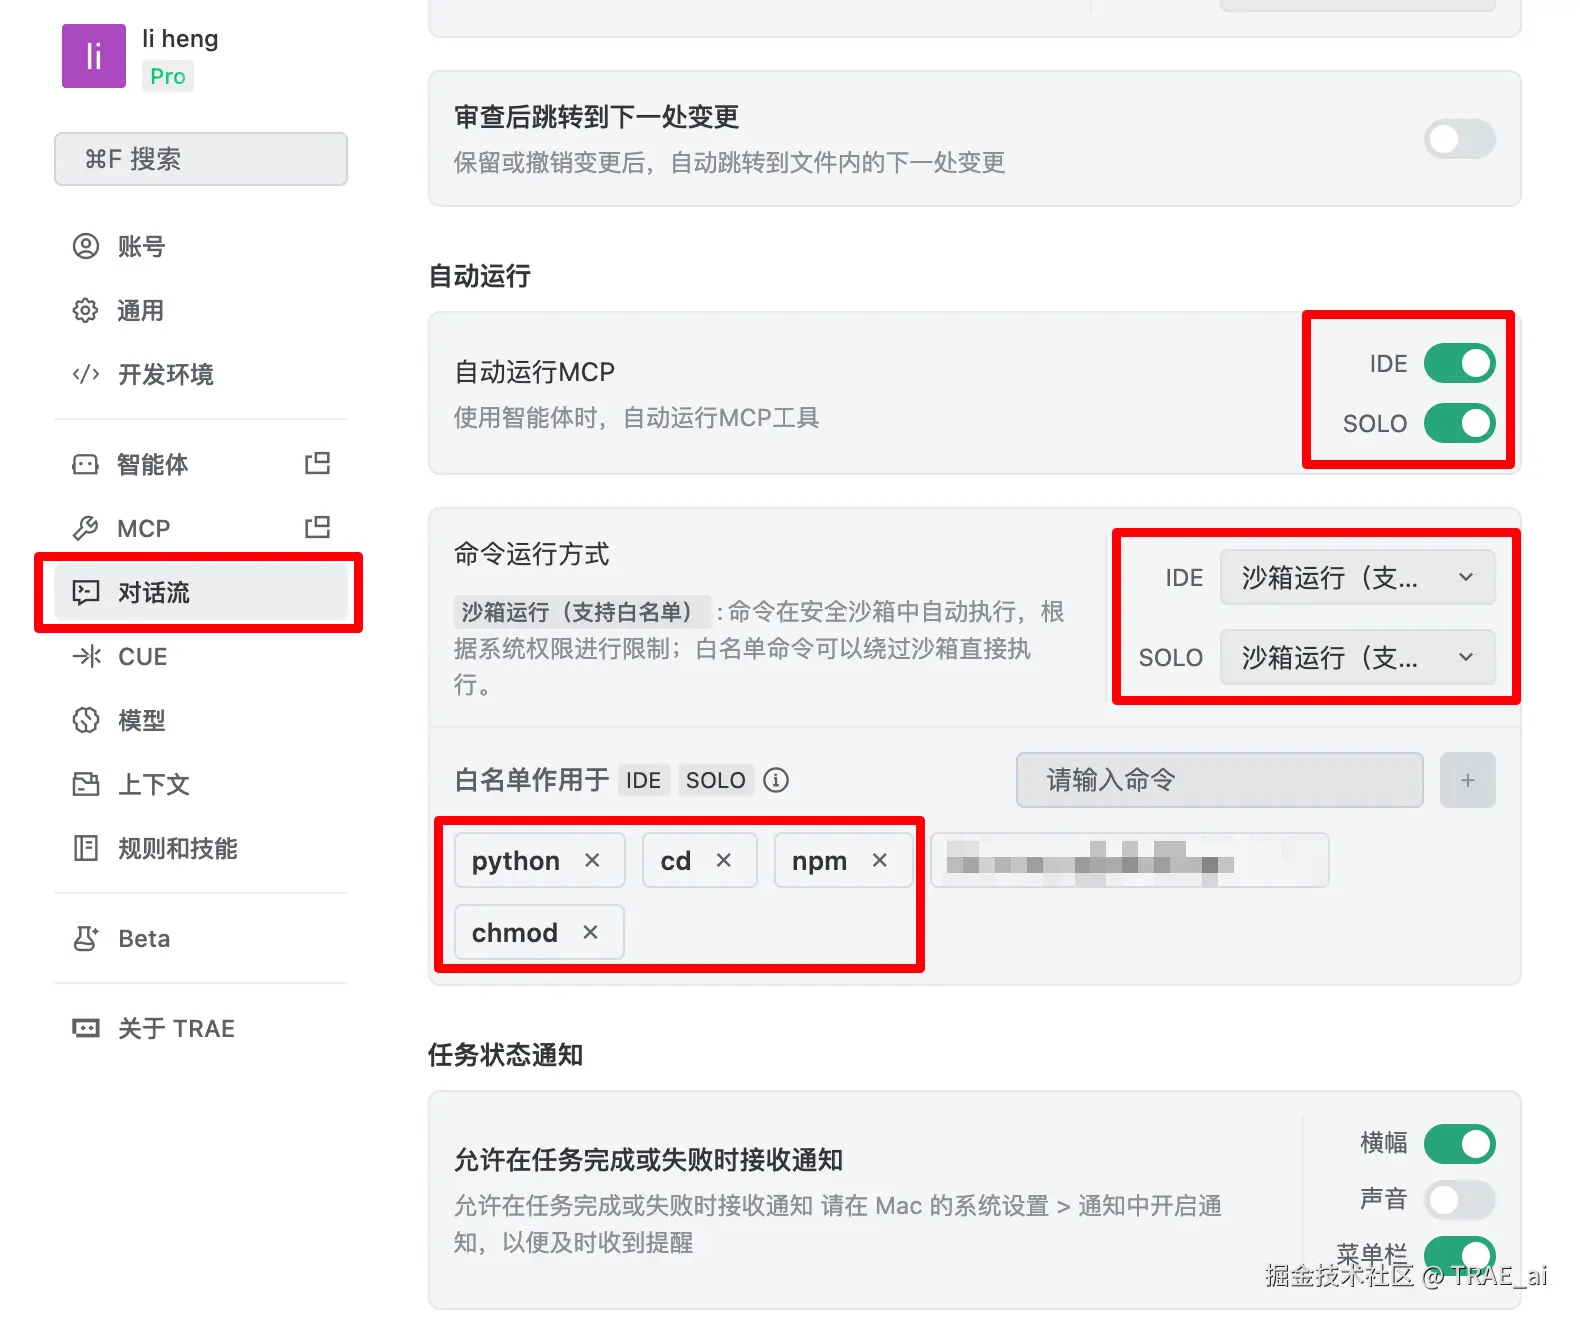Screen dimensions: 1580x1322
Task: Open 账号 settings page
Action: 201,246
